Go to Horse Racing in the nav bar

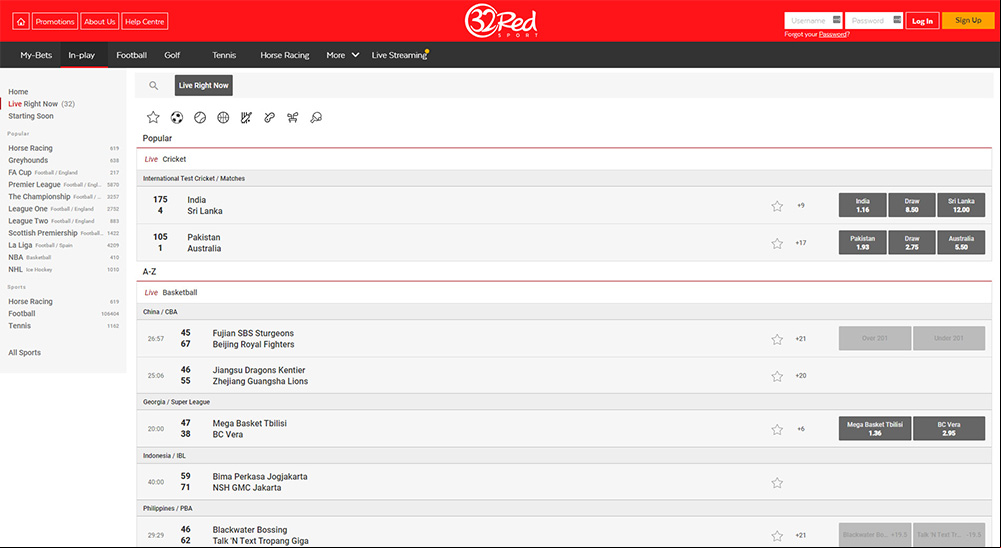tap(285, 55)
